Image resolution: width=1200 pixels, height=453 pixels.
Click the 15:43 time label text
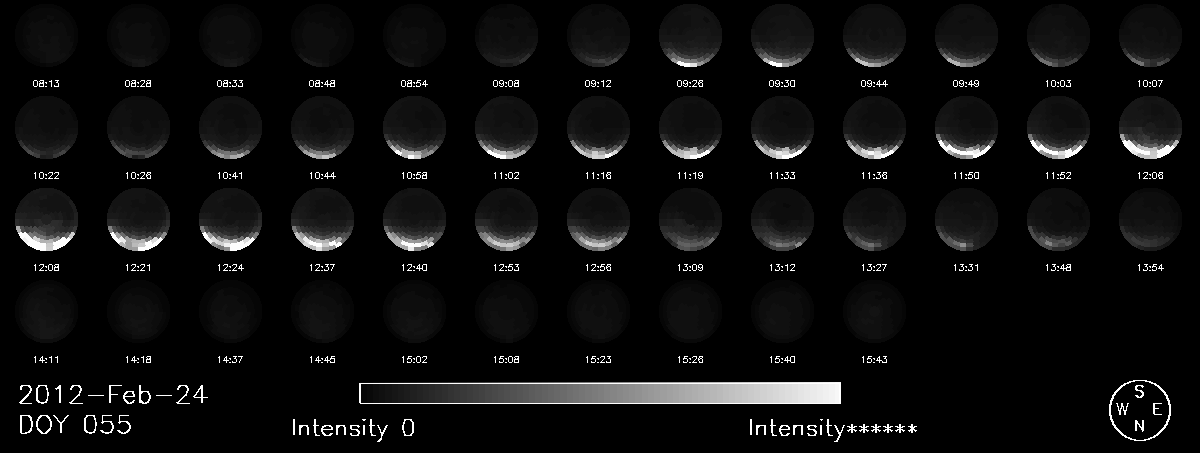click(x=874, y=359)
